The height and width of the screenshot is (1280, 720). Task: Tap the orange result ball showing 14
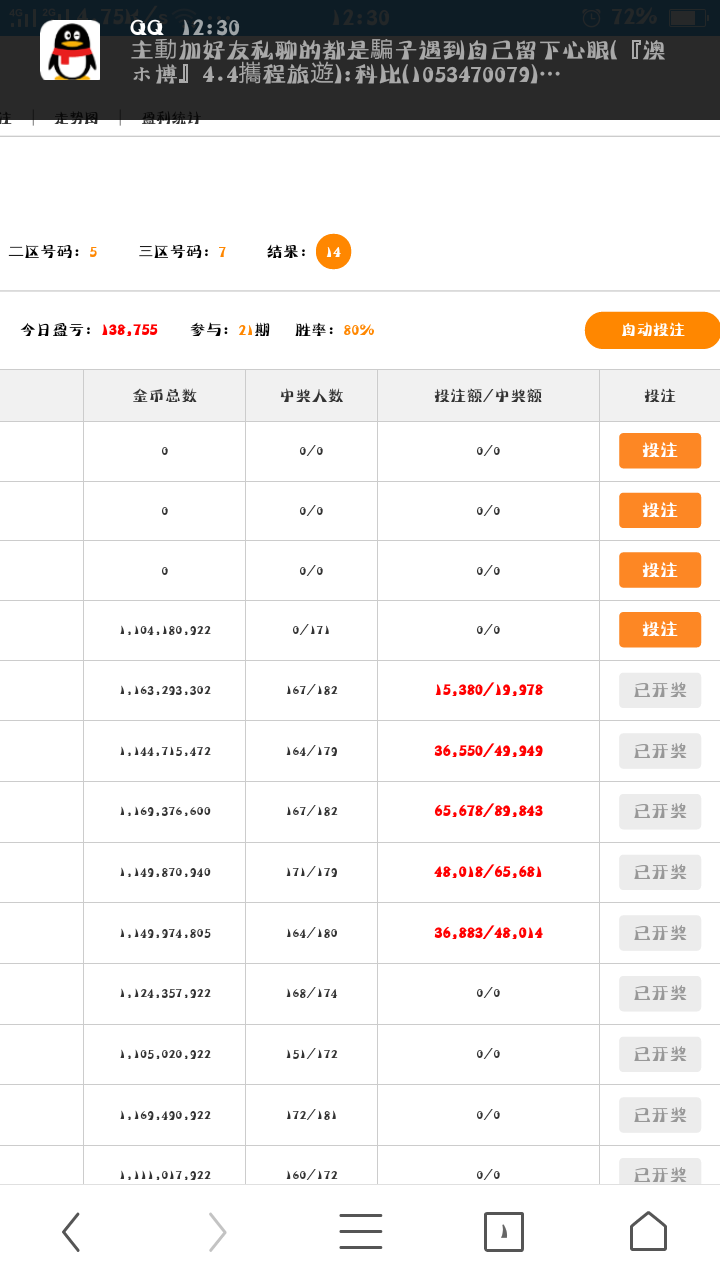click(x=333, y=251)
